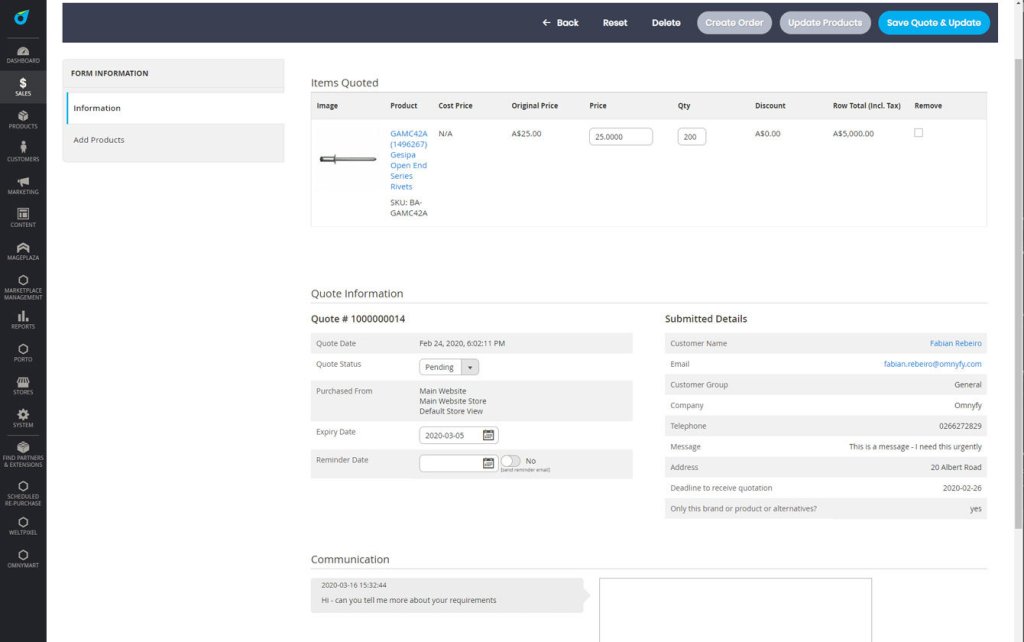Toggle the send reminder email switch
The height and width of the screenshot is (642, 1024).
click(x=510, y=461)
